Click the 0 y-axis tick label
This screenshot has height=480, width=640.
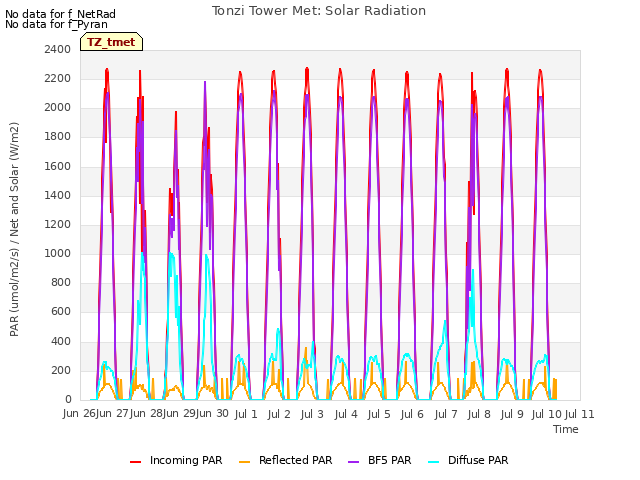click(68, 399)
